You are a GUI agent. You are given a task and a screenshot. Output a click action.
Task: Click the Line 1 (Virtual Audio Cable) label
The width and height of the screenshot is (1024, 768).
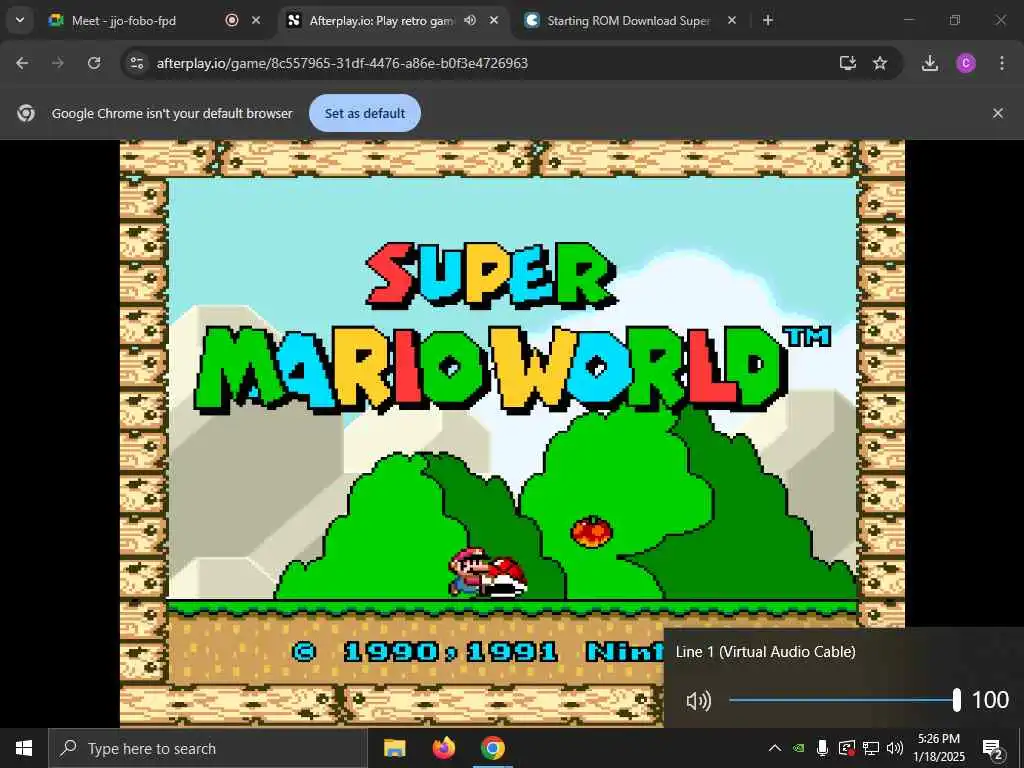(765, 652)
